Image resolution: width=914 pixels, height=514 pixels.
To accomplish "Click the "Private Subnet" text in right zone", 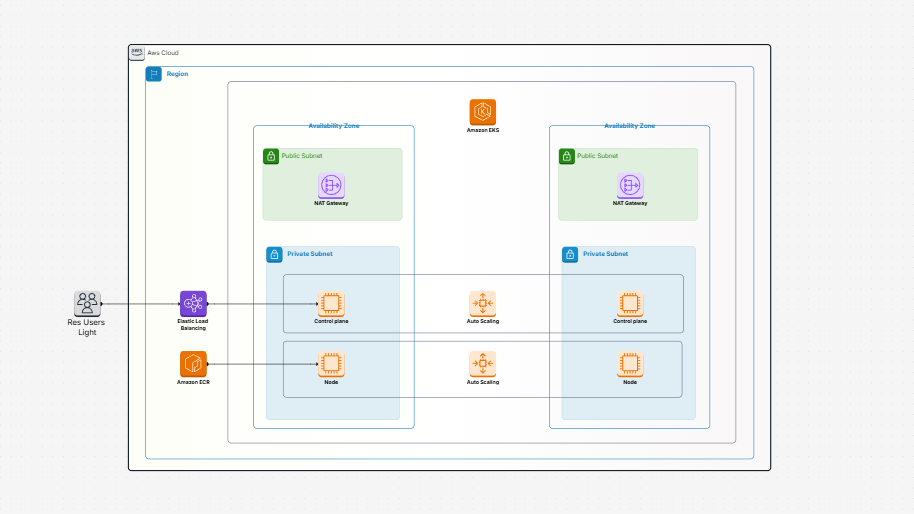I will point(606,254).
